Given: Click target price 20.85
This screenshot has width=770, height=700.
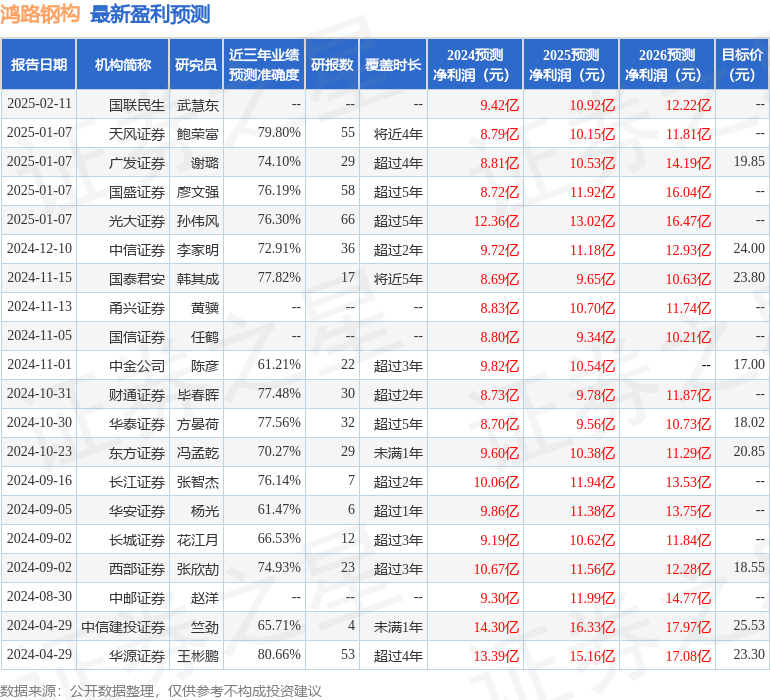Looking at the screenshot, I should pos(749,451).
